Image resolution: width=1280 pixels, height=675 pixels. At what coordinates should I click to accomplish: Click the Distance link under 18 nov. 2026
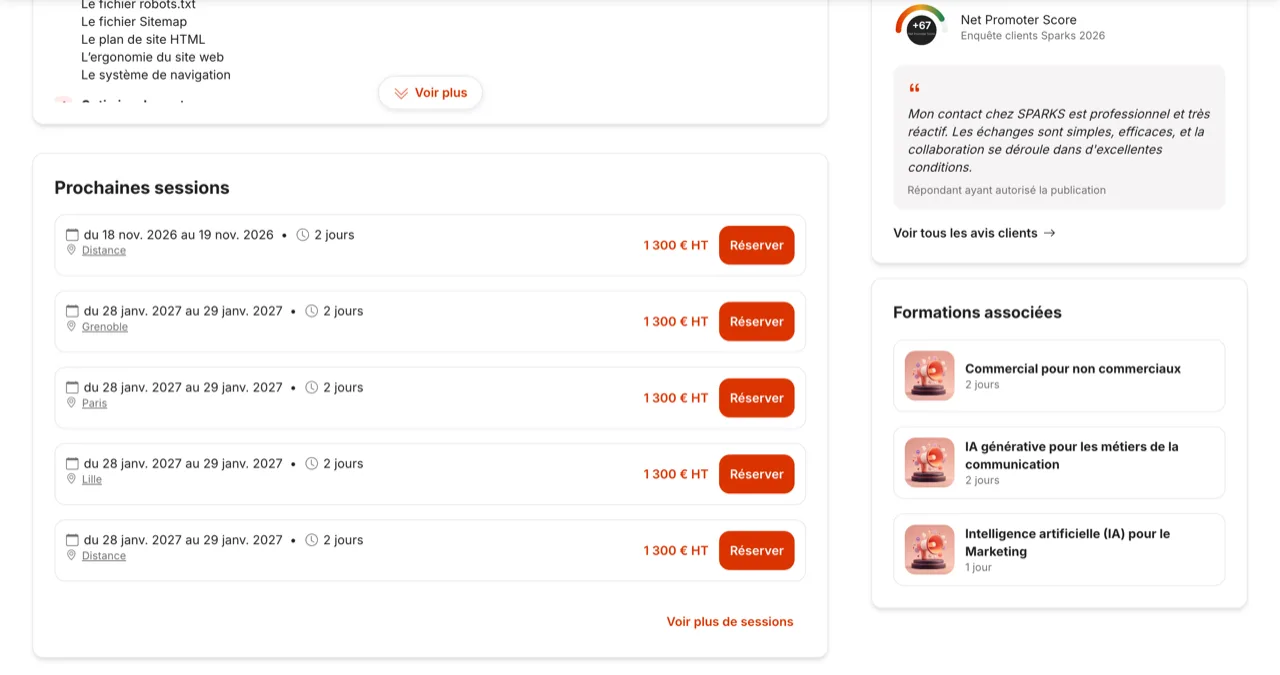pyautogui.click(x=104, y=250)
